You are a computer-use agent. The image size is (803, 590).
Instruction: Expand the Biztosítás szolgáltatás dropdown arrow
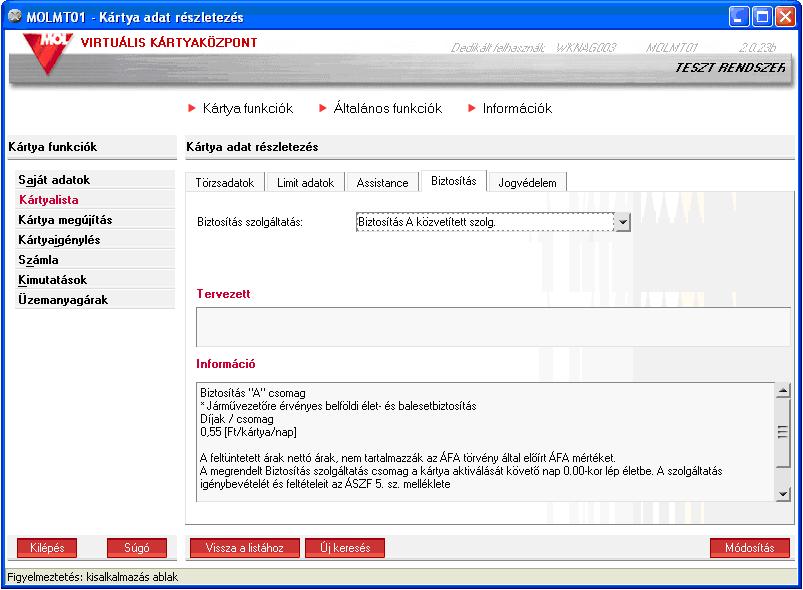[622, 222]
